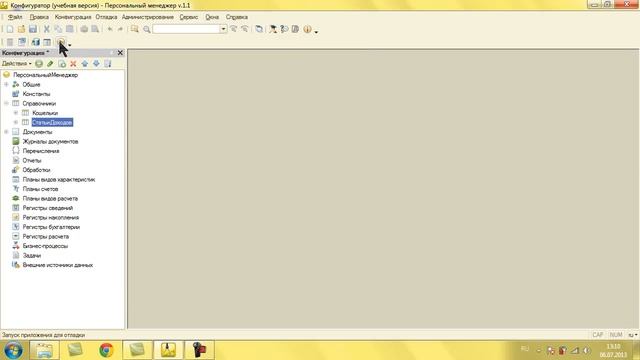Close the Configuration panel with its X
640x360 pixels.
(x=120, y=53)
